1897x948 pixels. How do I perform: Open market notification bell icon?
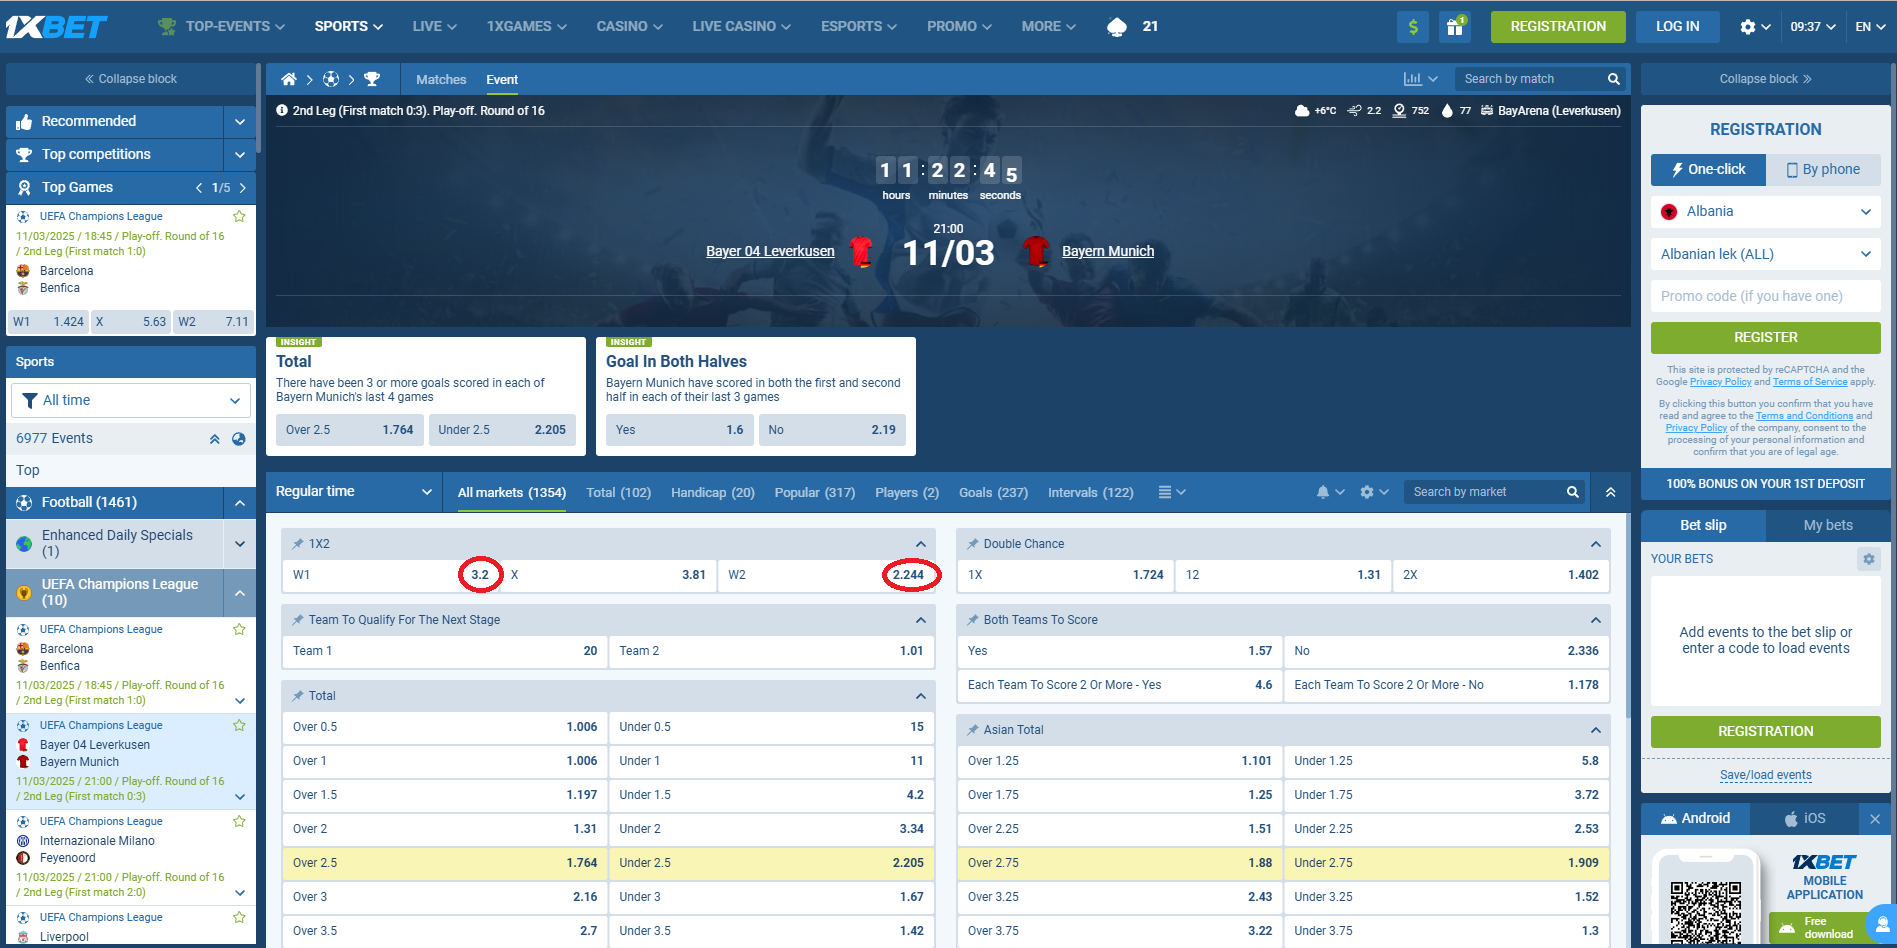click(1323, 492)
